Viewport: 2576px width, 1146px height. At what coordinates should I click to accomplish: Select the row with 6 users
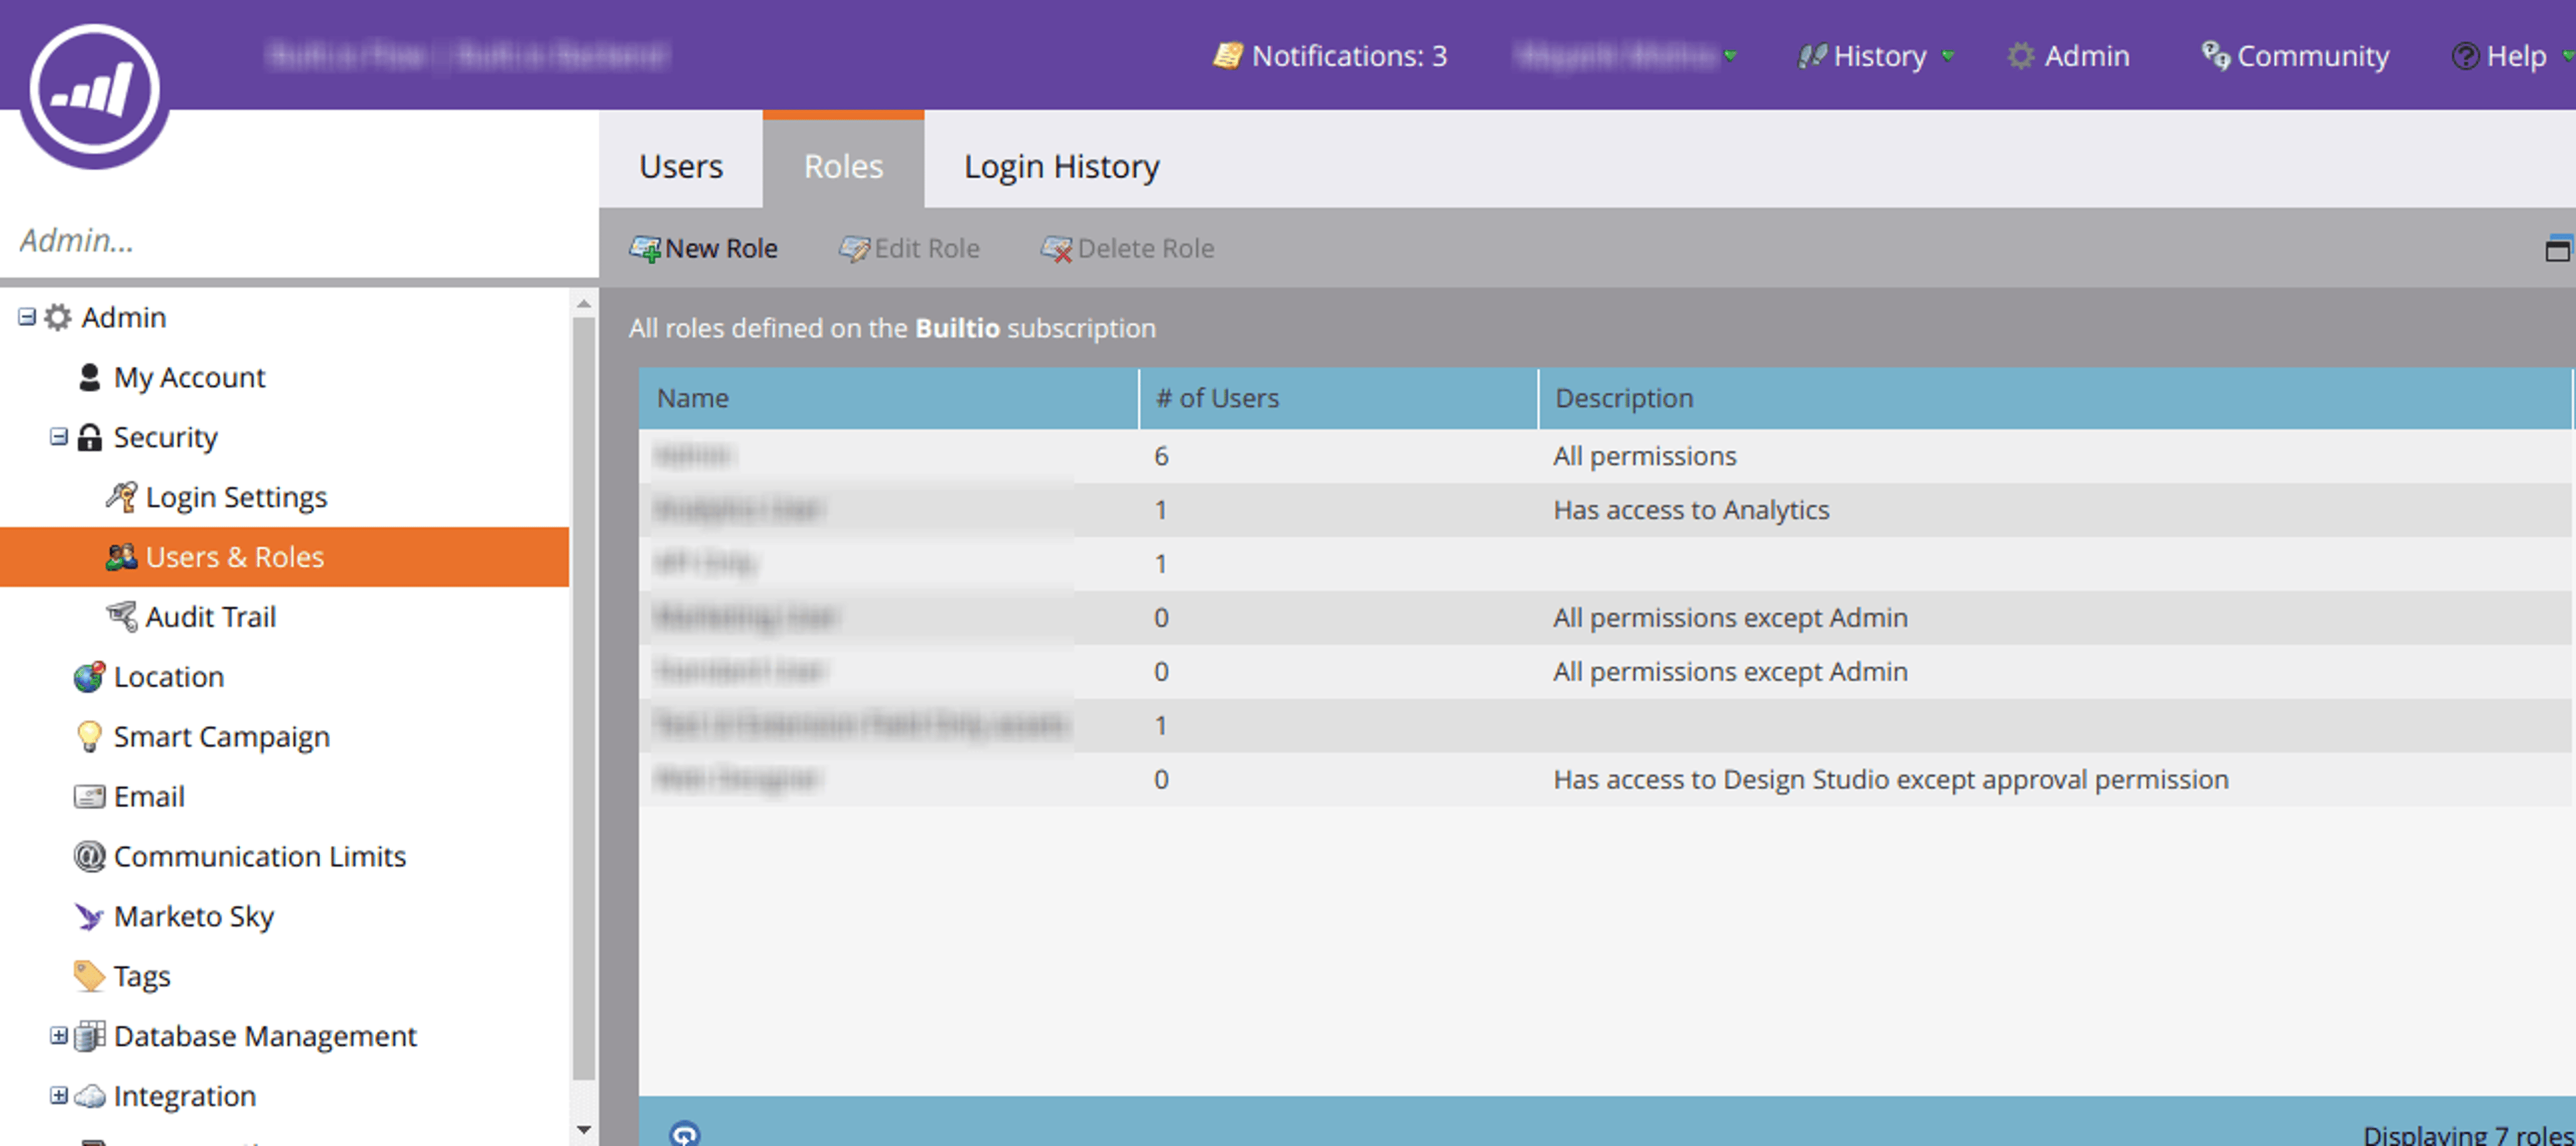tap(1605, 456)
